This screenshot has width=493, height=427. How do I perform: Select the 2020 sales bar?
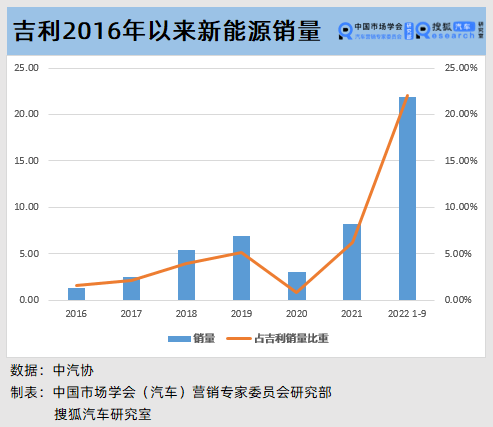tap(297, 286)
